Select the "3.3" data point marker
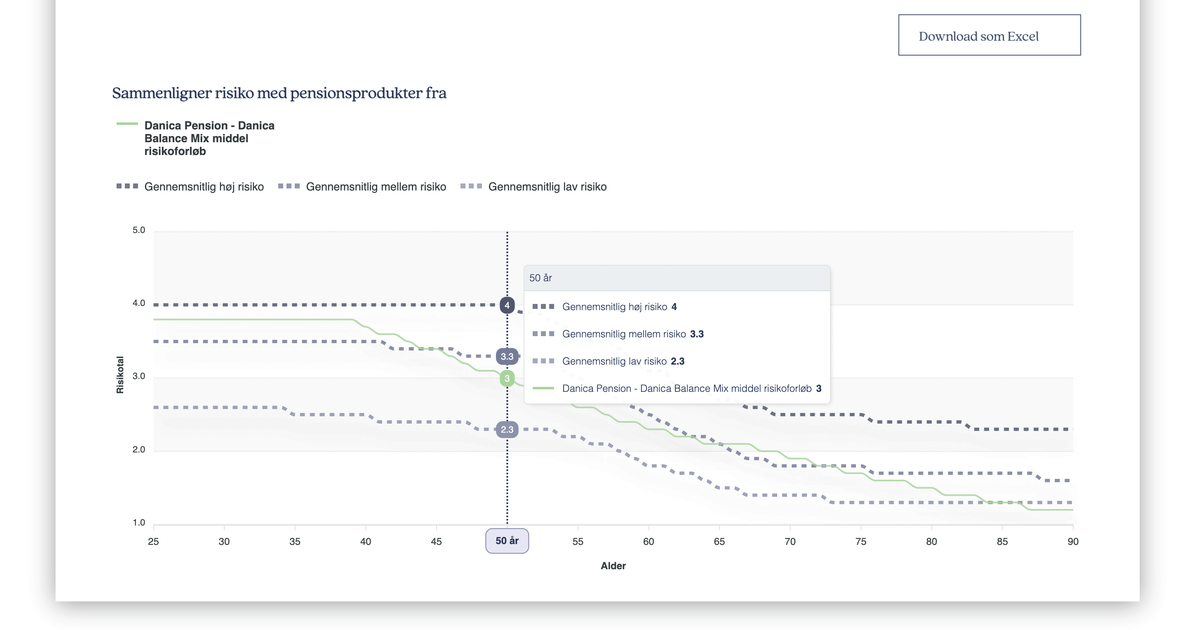The height and width of the screenshot is (630, 1200). [x=507, y=356]
